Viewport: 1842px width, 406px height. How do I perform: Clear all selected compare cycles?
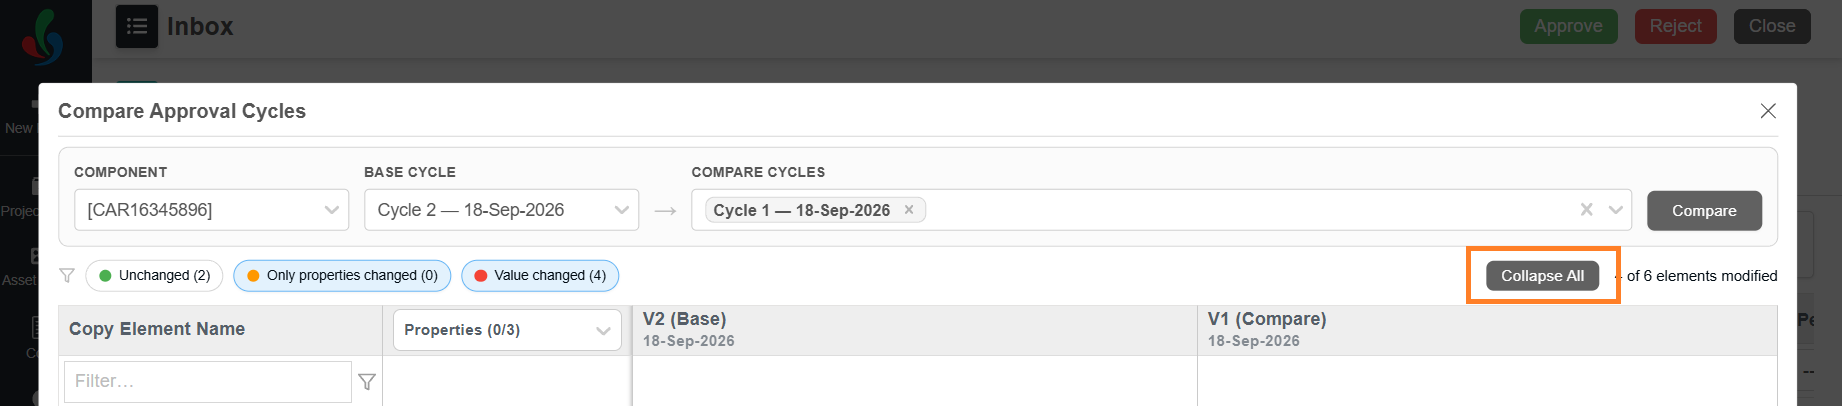tap(1586, 210)
